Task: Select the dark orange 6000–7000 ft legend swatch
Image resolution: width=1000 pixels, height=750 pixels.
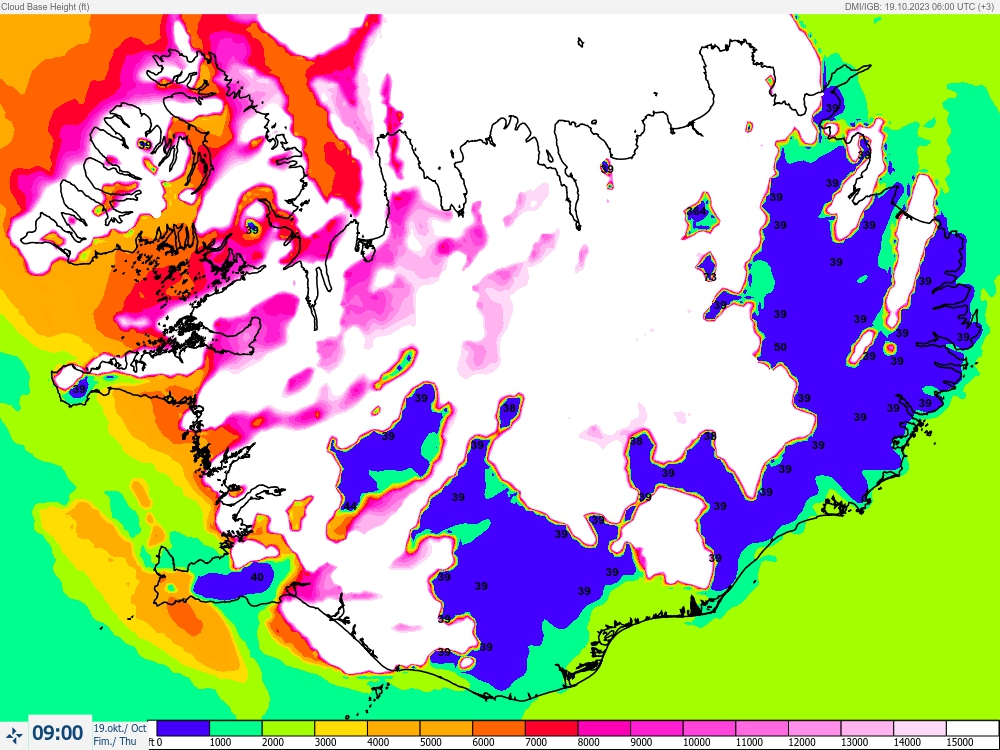Action: point(499,728)
